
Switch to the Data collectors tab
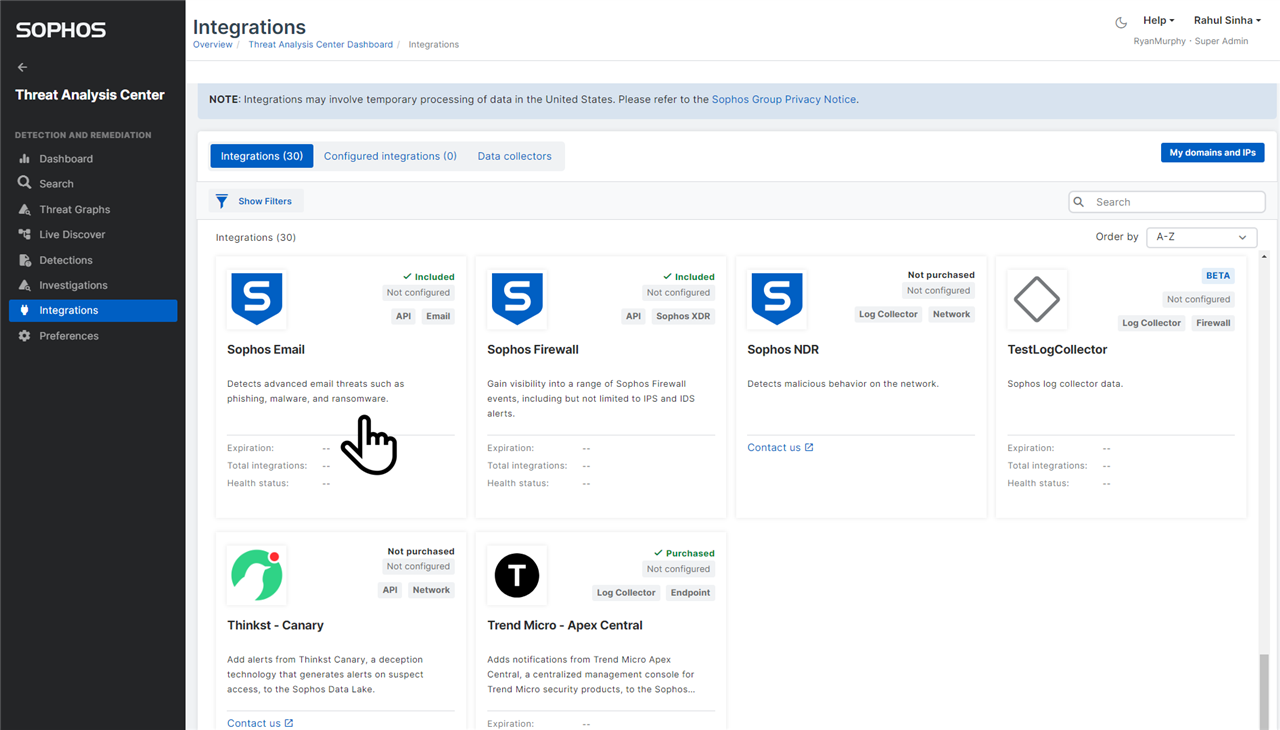coord(514,156)
